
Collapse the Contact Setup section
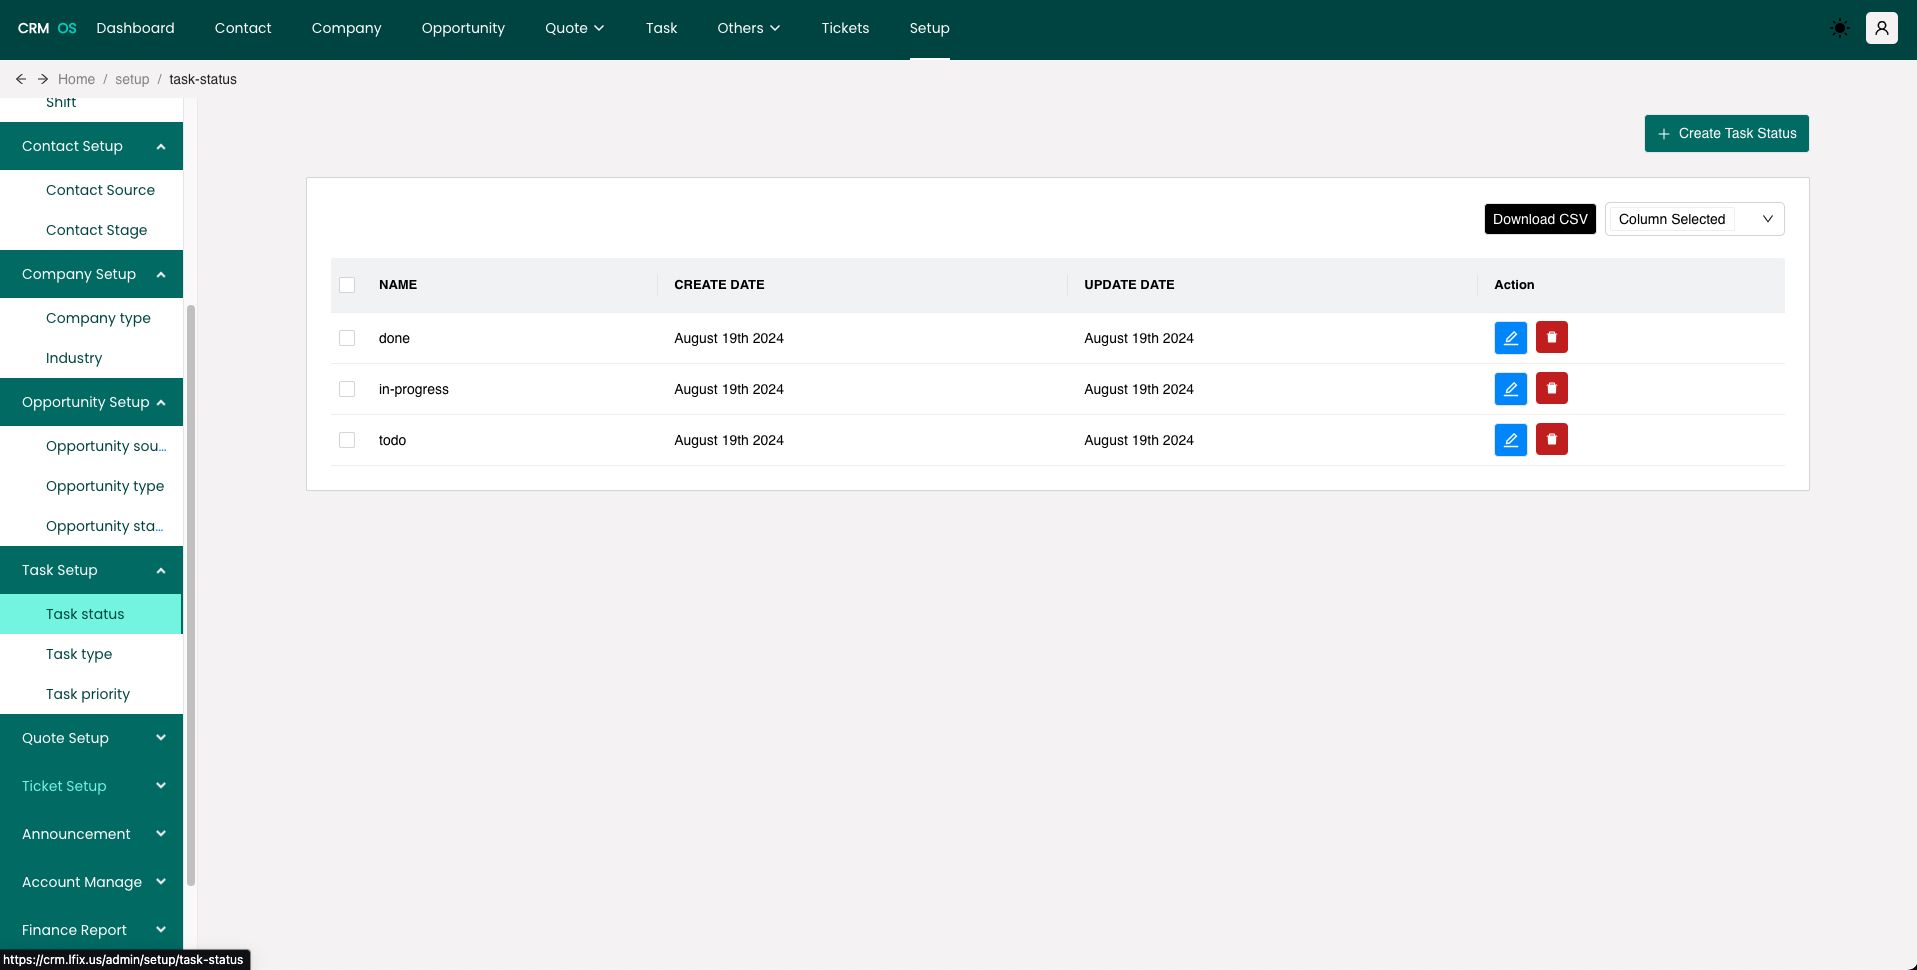[91, 146]
